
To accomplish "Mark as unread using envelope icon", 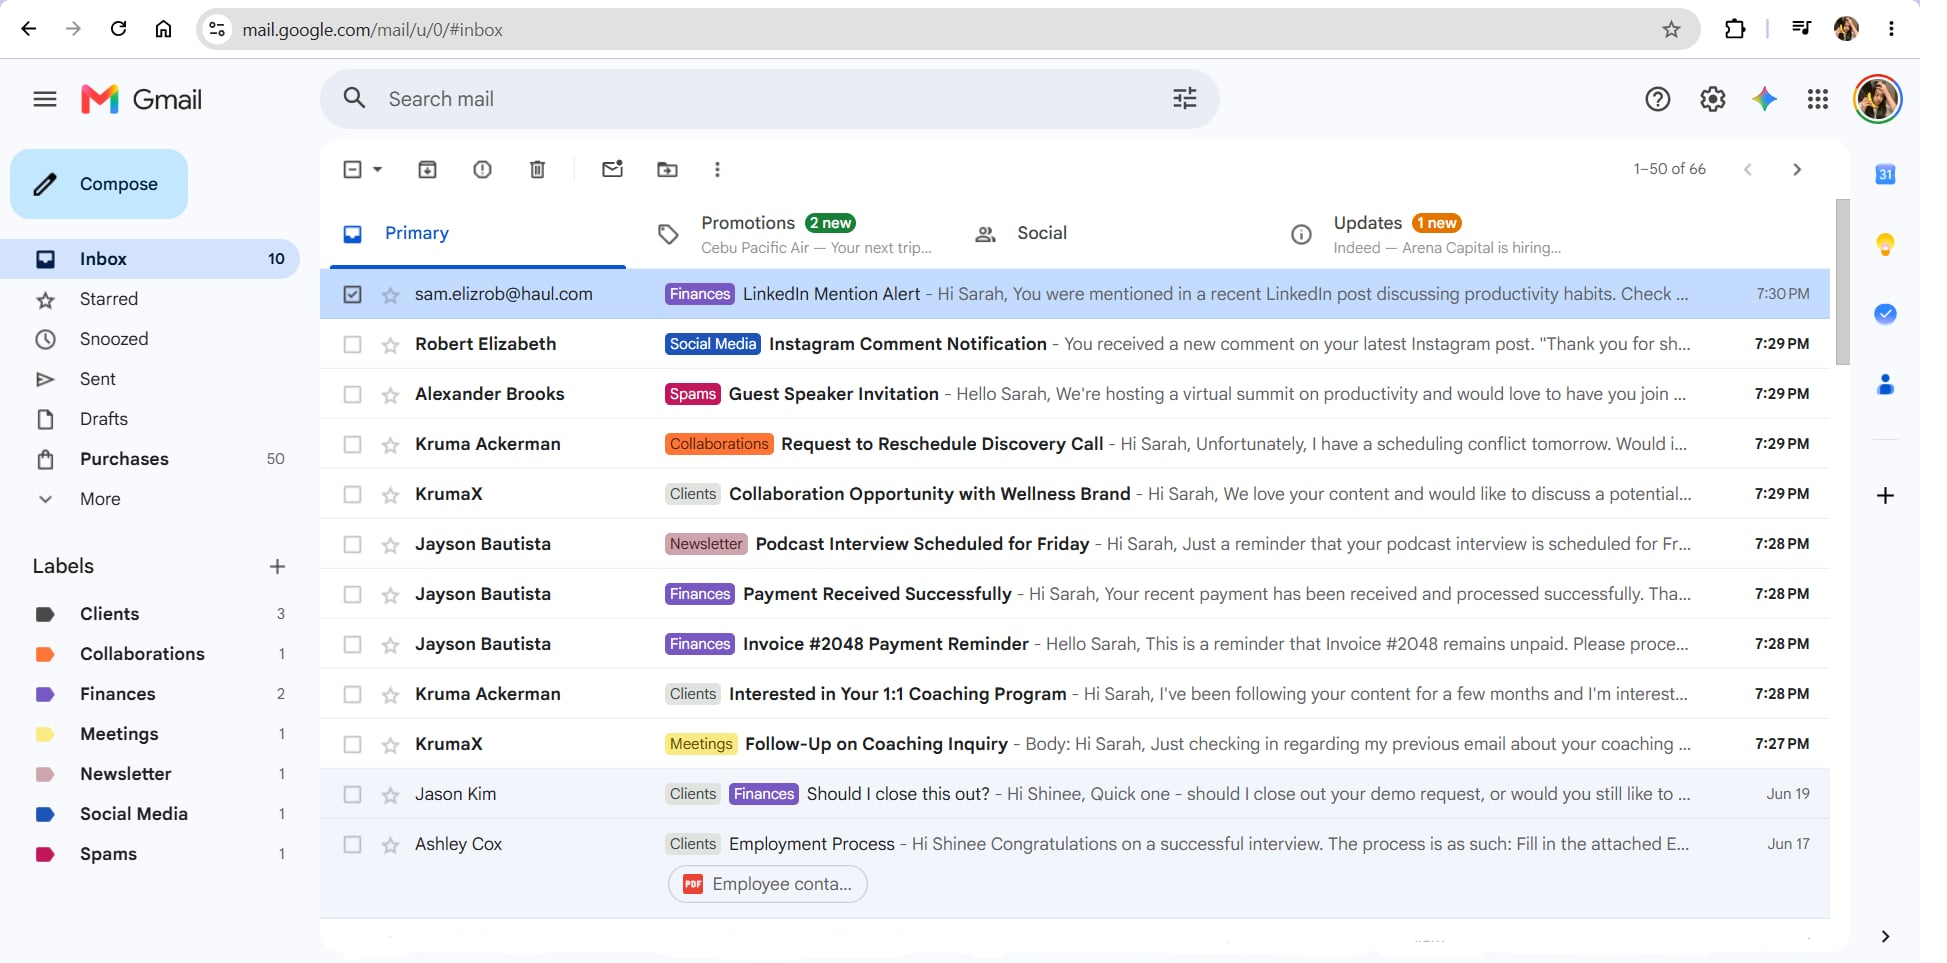I will [x=612, y=169].
